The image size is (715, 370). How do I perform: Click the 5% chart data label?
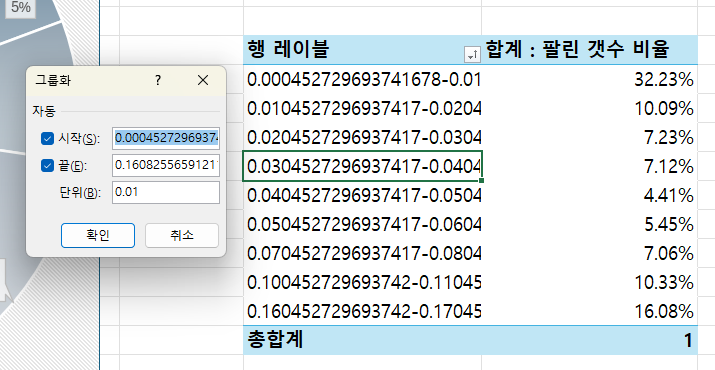point(21,8)
